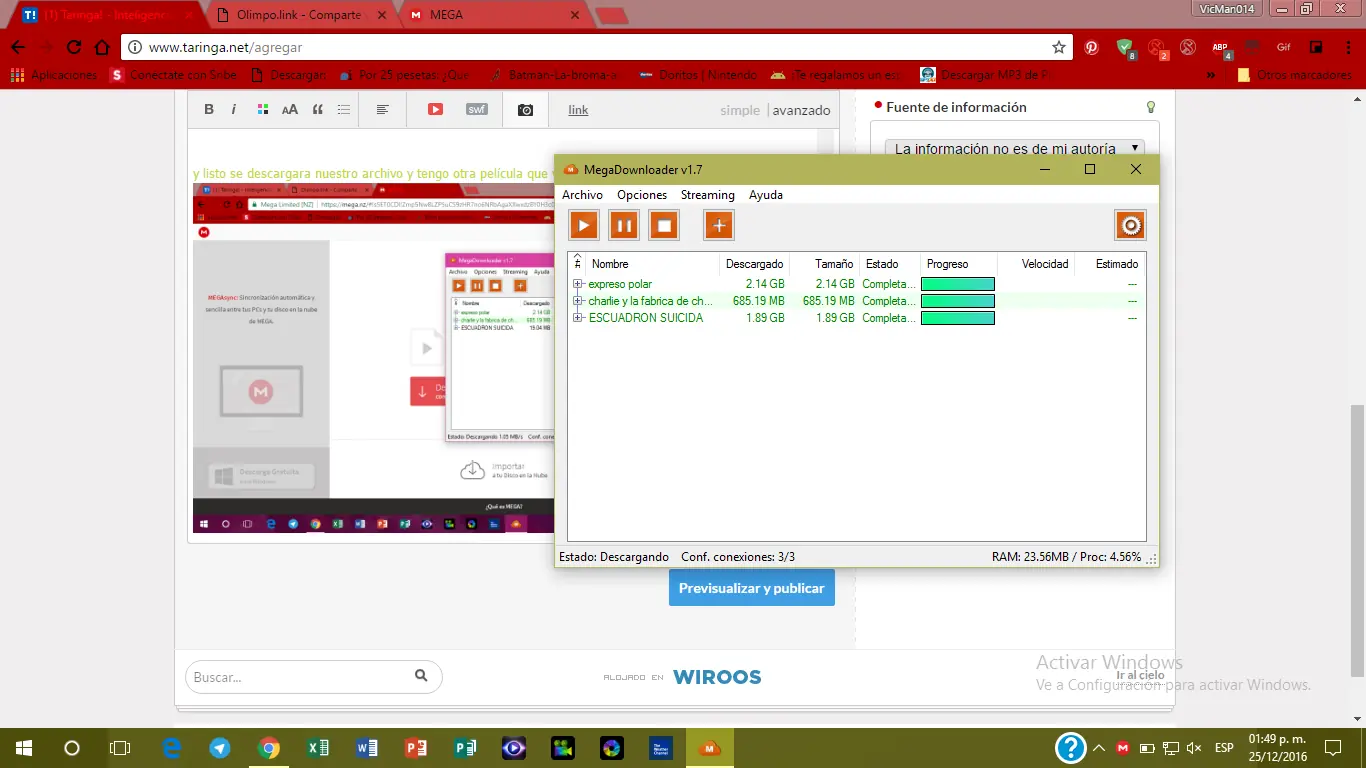Open the Windows Start menu
The width and height of the screenshot is (1366, 768).
24,748
